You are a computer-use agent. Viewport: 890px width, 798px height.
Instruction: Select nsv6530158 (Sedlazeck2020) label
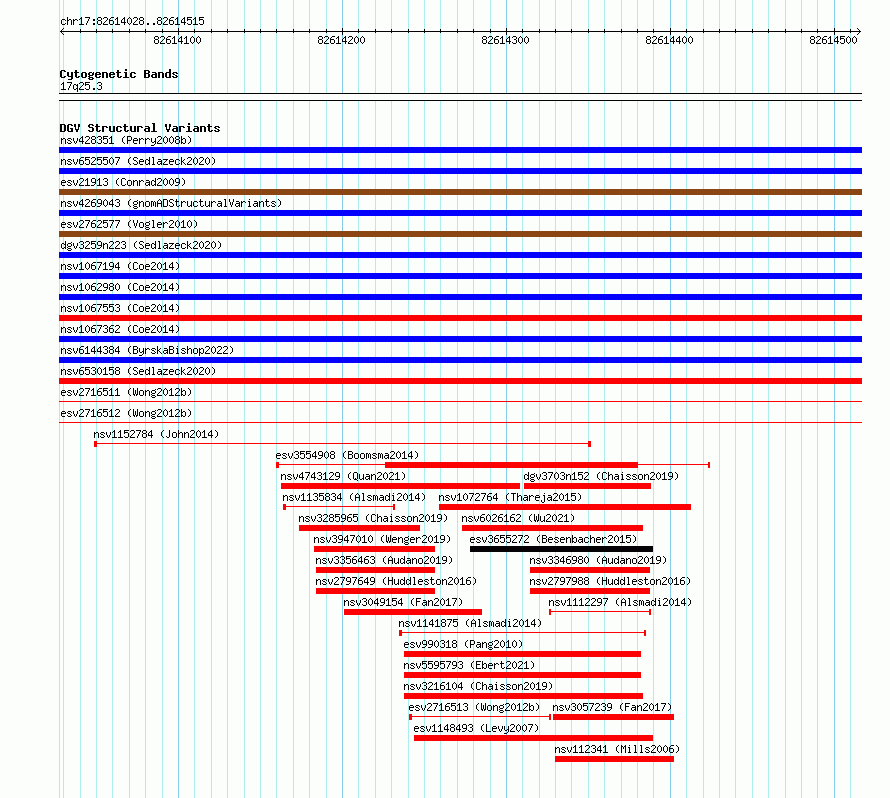tap(138, 371)
